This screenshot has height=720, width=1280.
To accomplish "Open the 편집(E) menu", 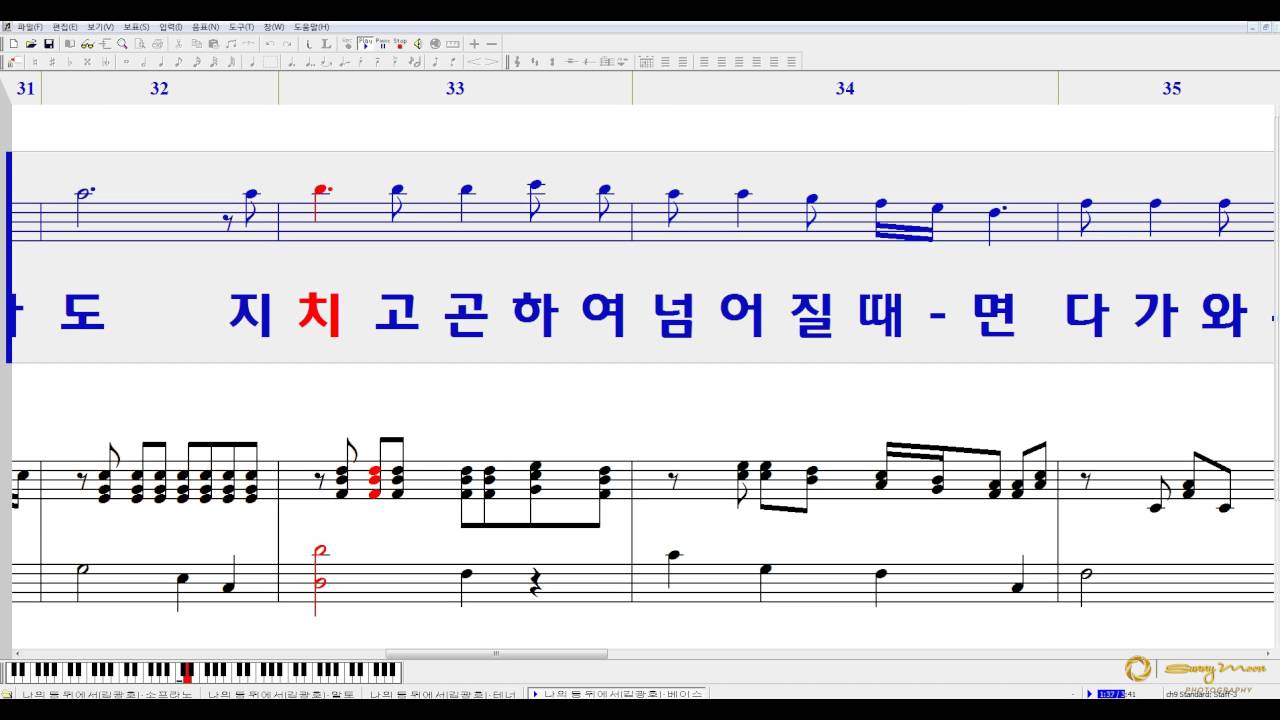I will 65,27.
